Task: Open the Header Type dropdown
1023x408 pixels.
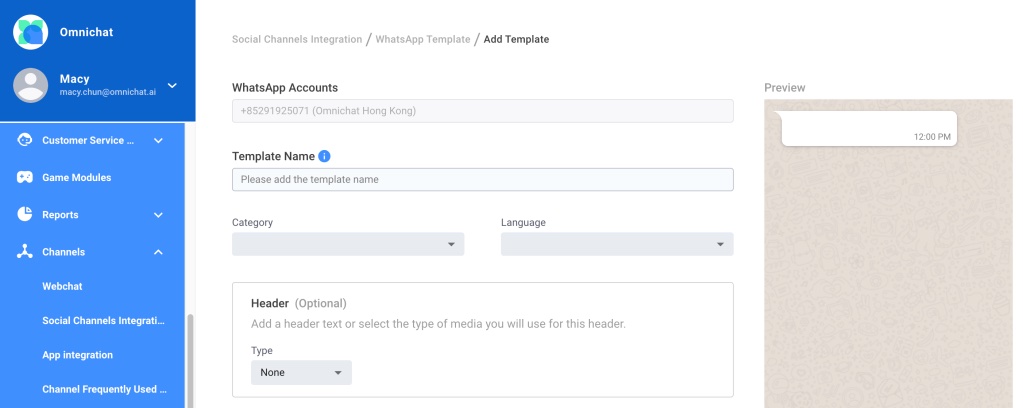Action: point(301,373)
